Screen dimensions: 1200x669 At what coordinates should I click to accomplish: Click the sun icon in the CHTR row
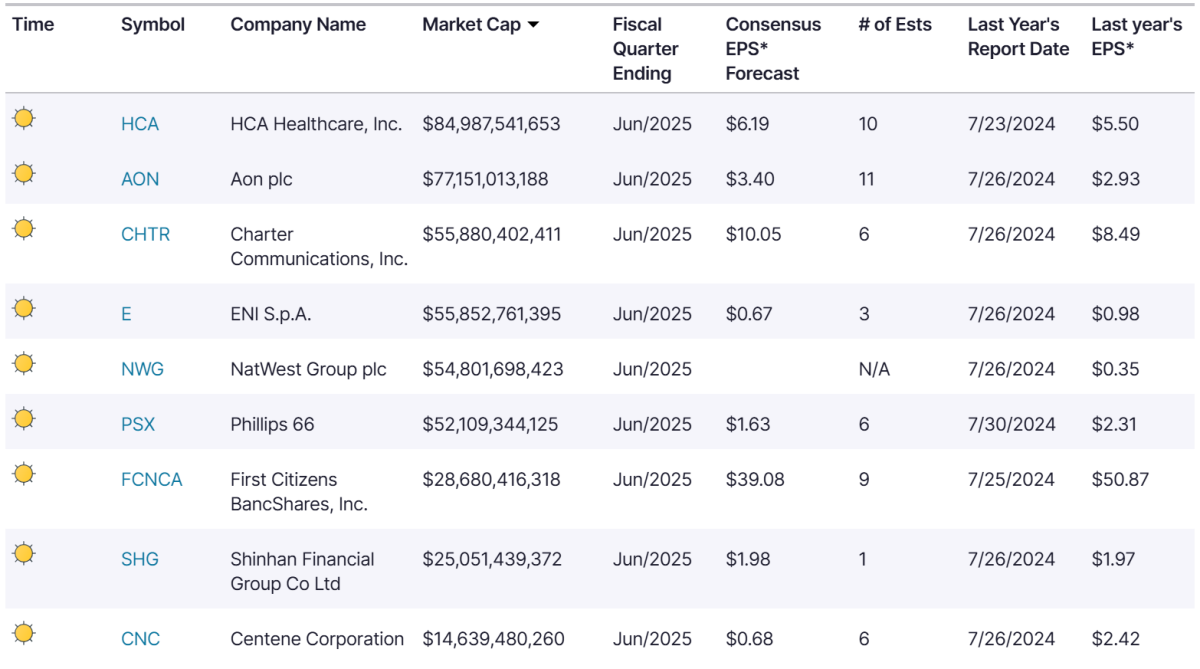24,229
